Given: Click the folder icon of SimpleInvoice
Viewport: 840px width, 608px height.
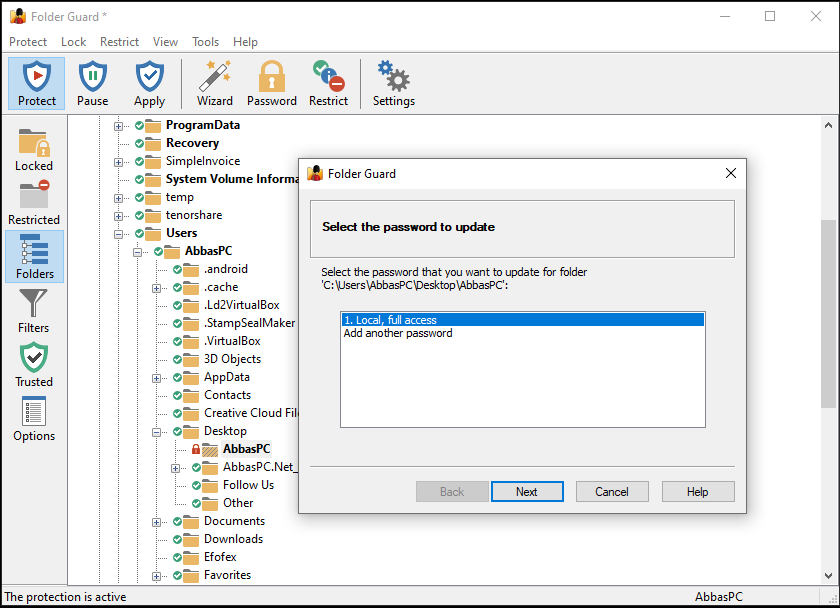Looking at the screenshot, I should [x=153, y=161].
